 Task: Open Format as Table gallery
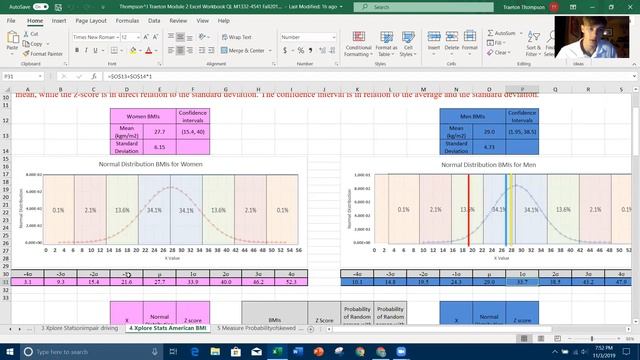pyautogui.click(x=386, y=44)
